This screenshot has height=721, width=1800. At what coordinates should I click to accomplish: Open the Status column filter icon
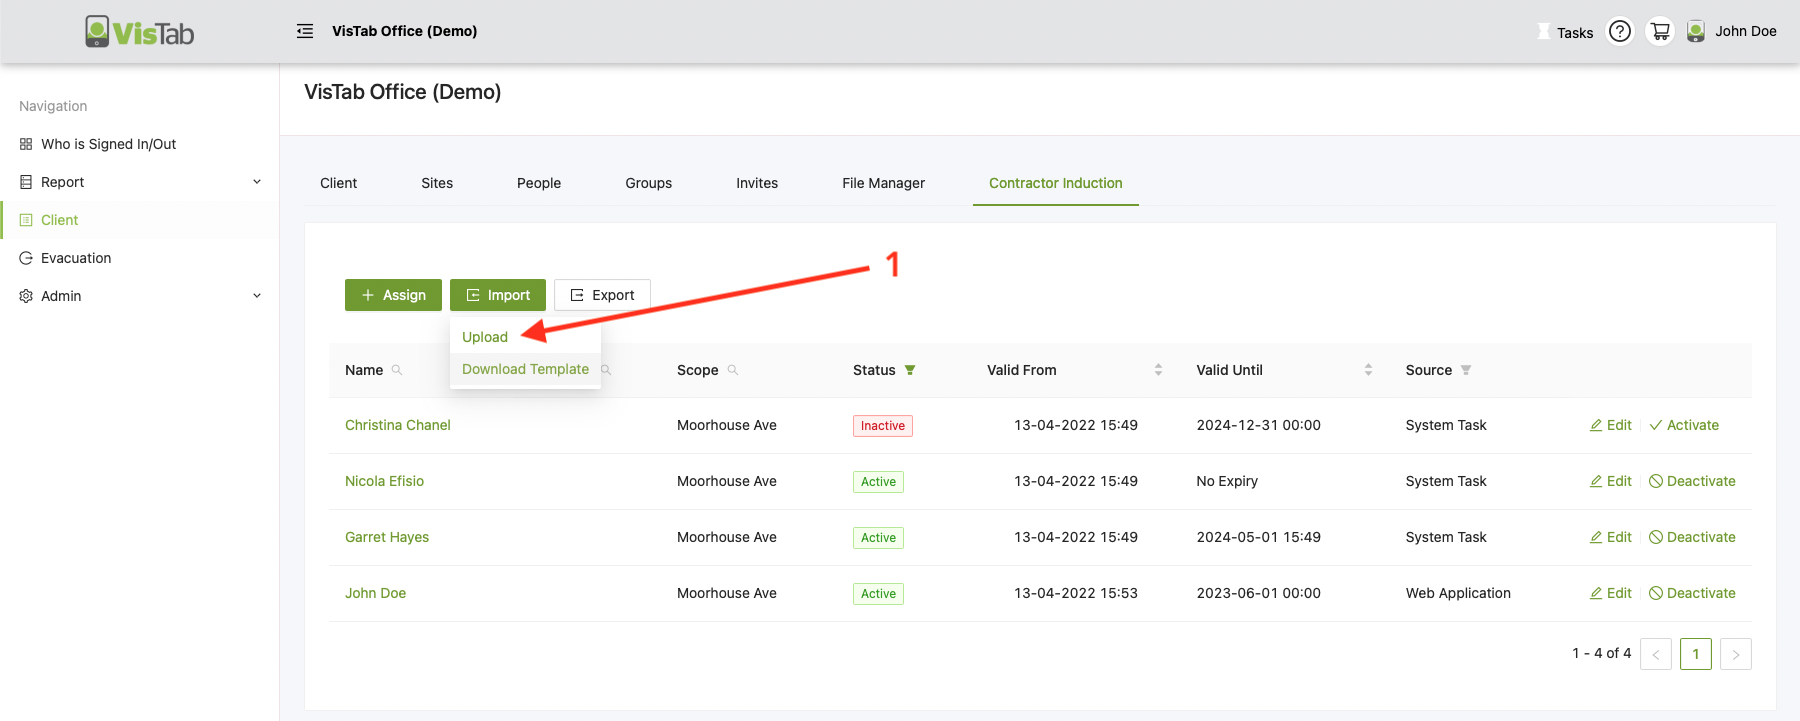pyautogui.click(x=910, y=370)
